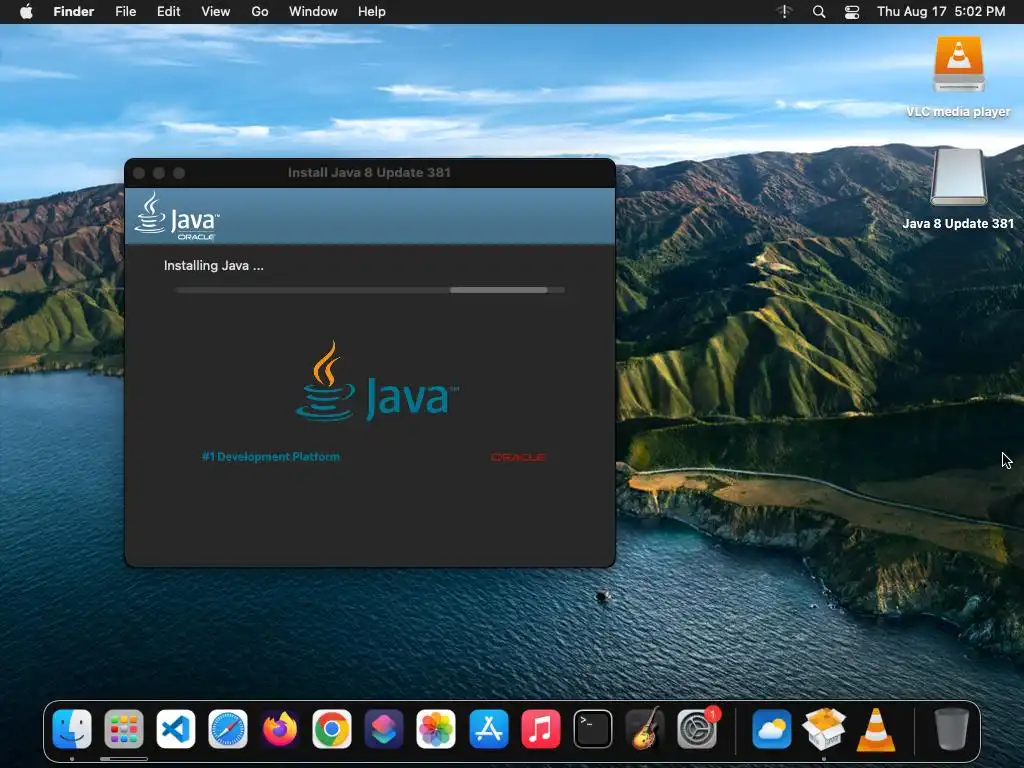Click the 'Installing Java ...' status text
The image size is (1024, 768).
tap(214, 266)
